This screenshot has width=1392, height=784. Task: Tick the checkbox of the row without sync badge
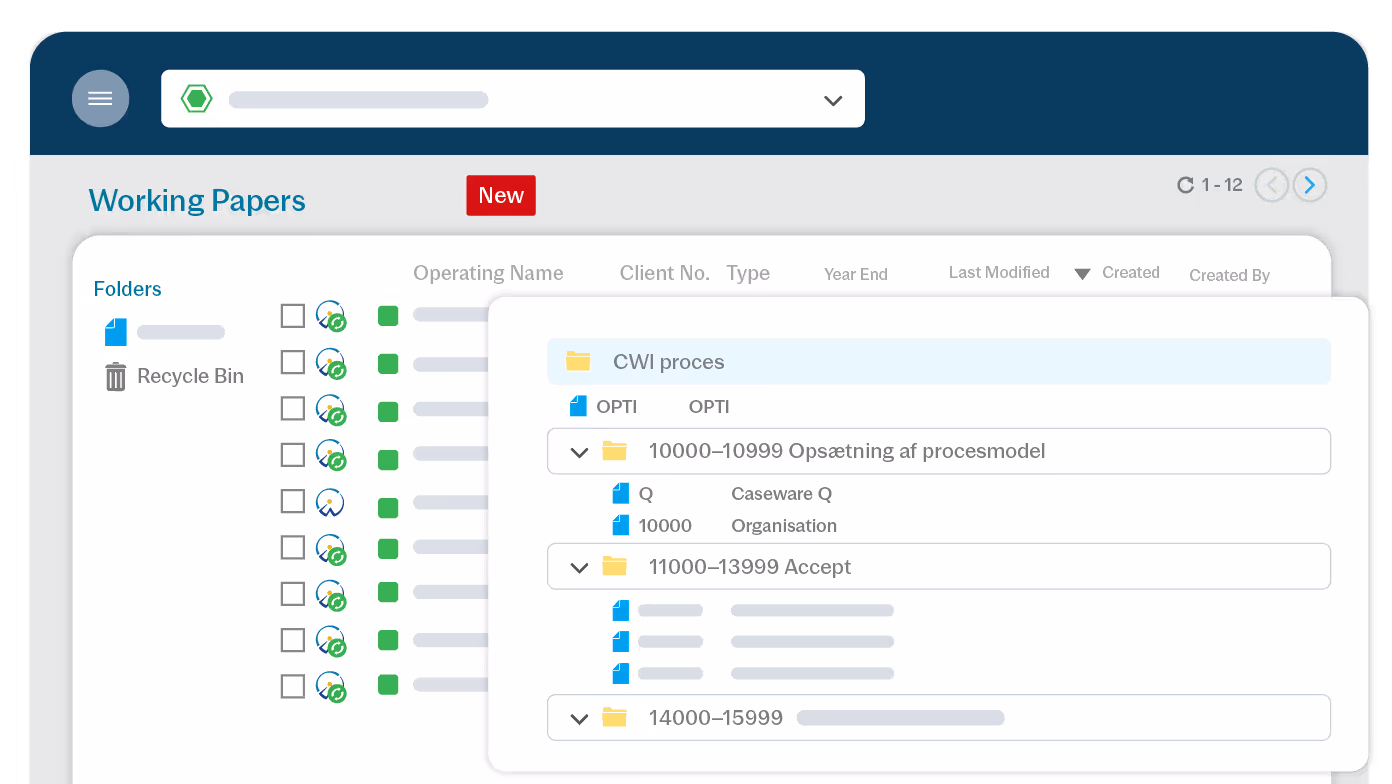tap(292, 501)
